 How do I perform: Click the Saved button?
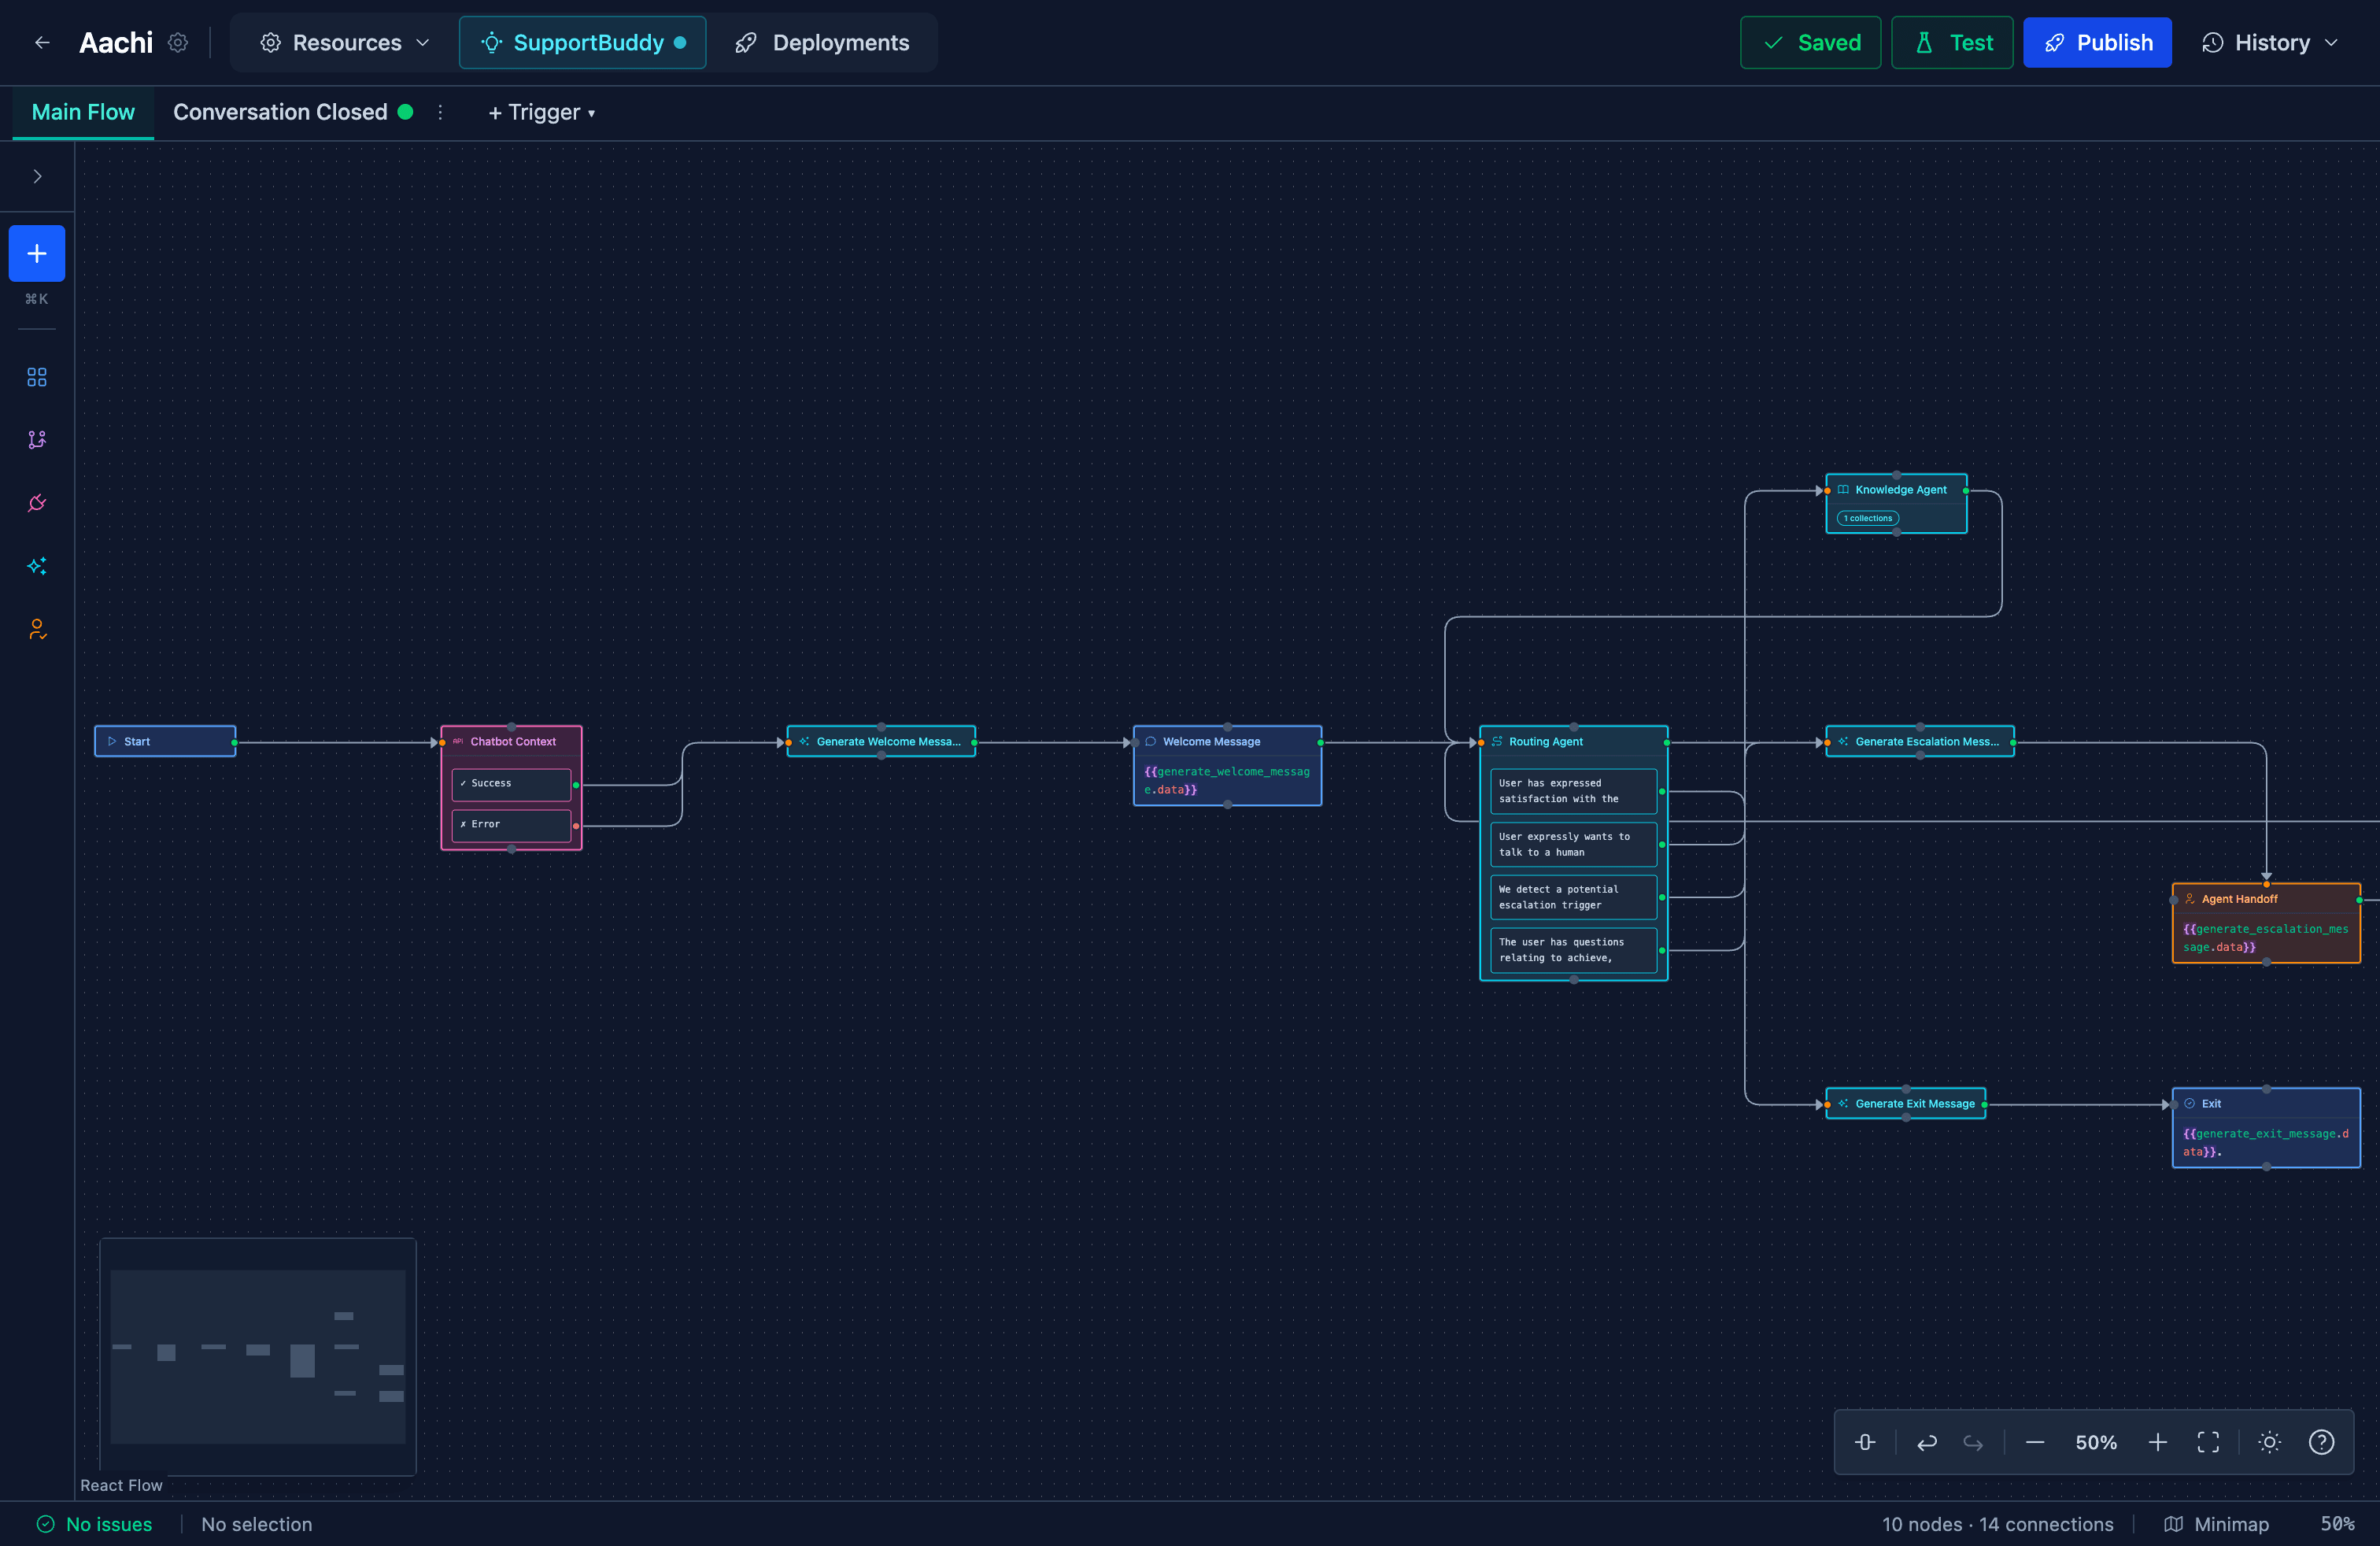(1810, 43)
